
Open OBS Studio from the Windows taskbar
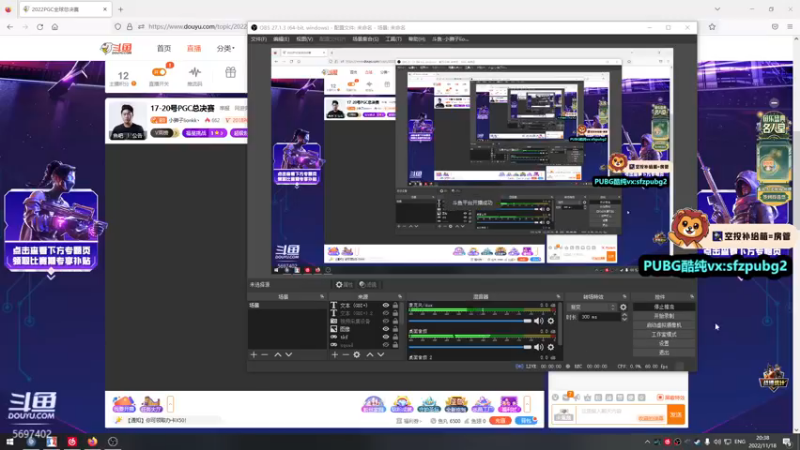pos(113,441)
